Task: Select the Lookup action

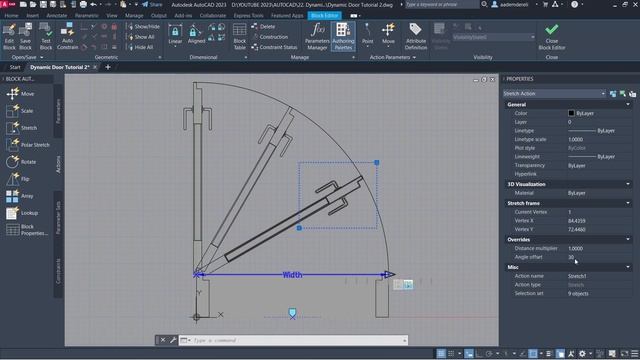Action: (x=22, y=213)
